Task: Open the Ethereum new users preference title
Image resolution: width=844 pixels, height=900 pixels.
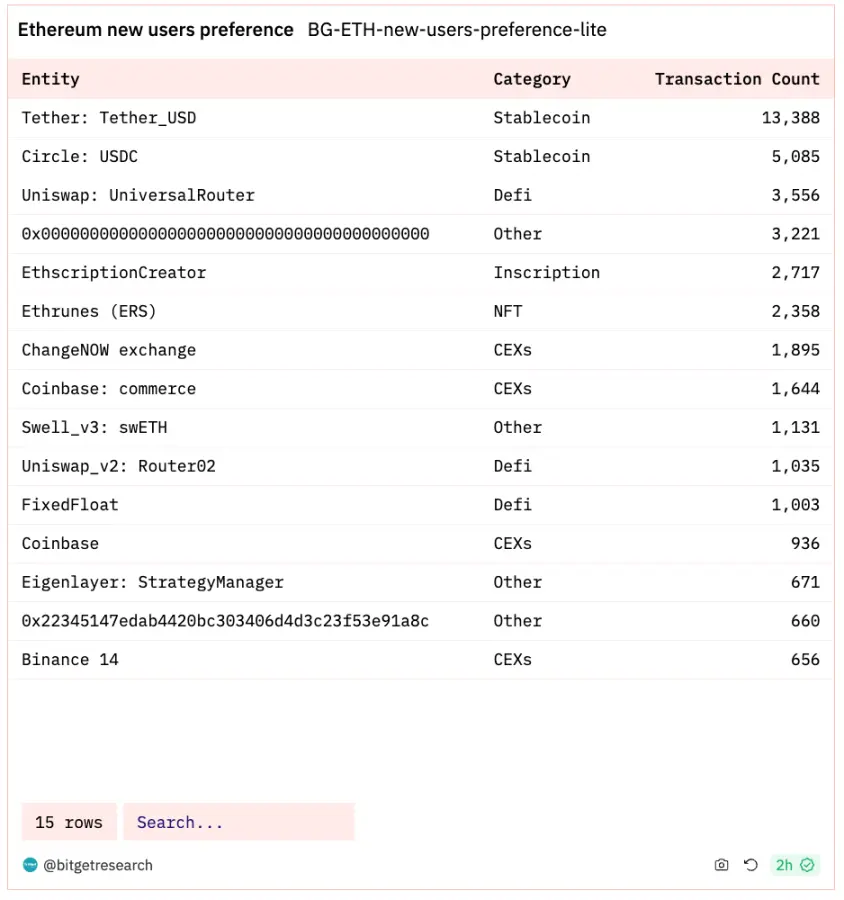Action: [155, 30]
